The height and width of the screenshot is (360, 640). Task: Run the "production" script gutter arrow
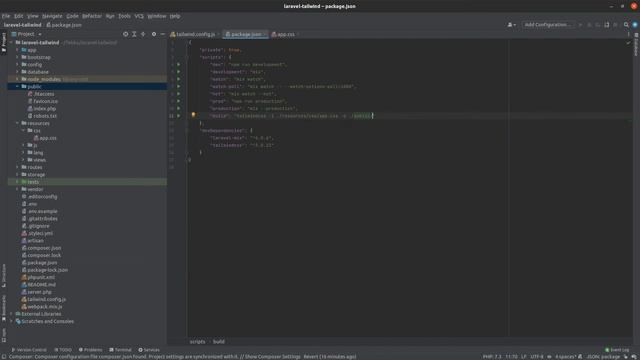pyautogui.click(x=178, y=109)
